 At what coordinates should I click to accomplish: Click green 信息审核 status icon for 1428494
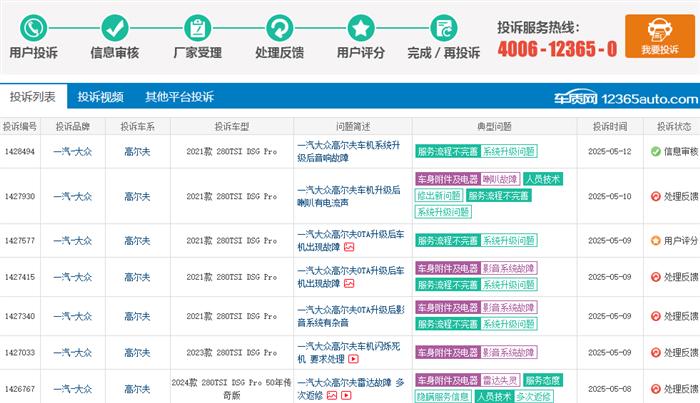(655, 152)
